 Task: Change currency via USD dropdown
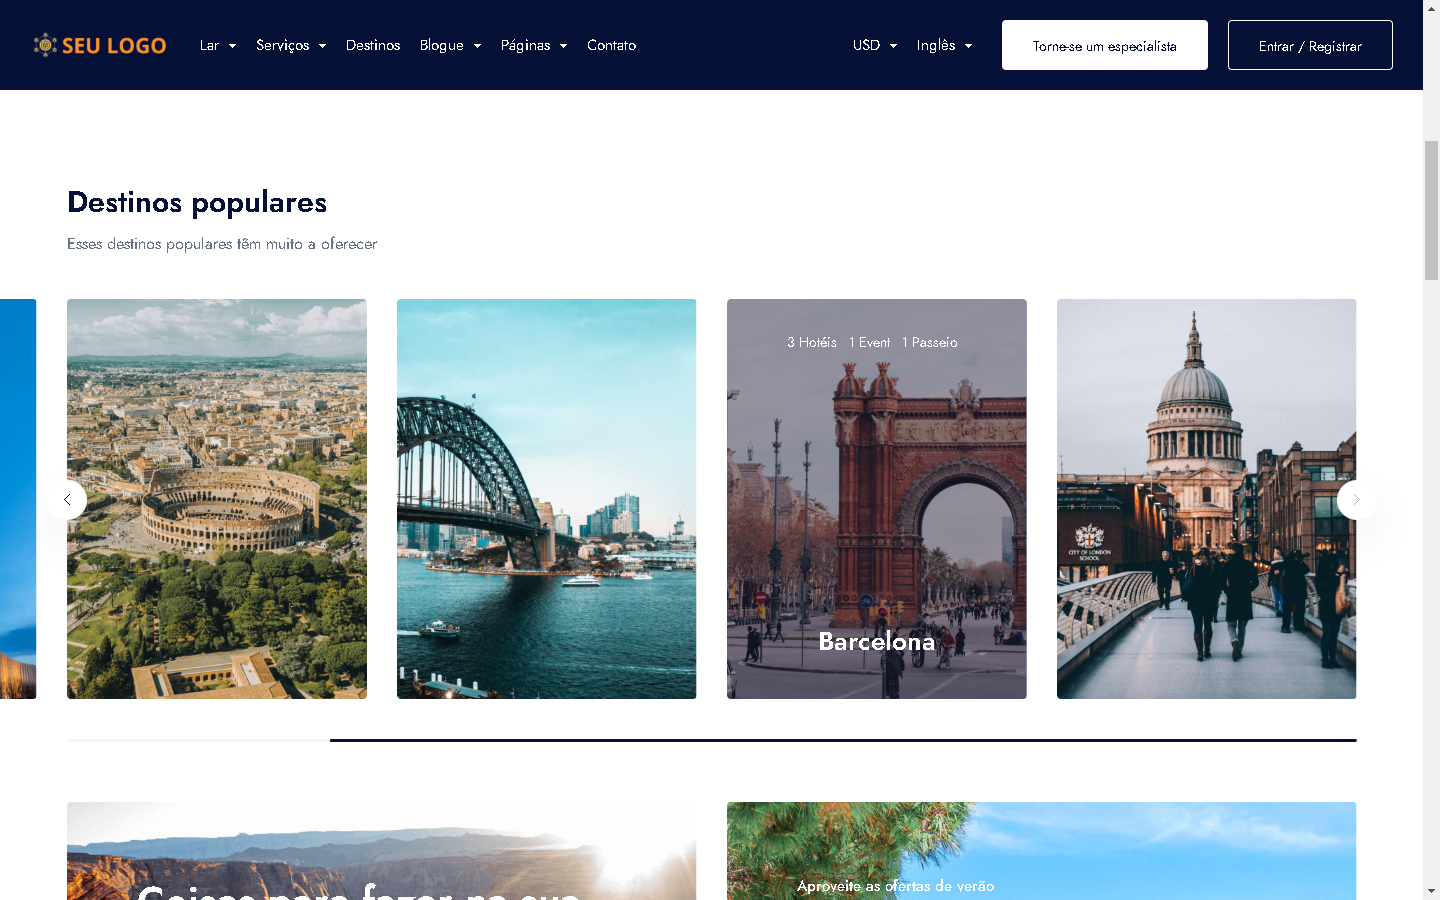pyautogui.click(x=874, y=45)
